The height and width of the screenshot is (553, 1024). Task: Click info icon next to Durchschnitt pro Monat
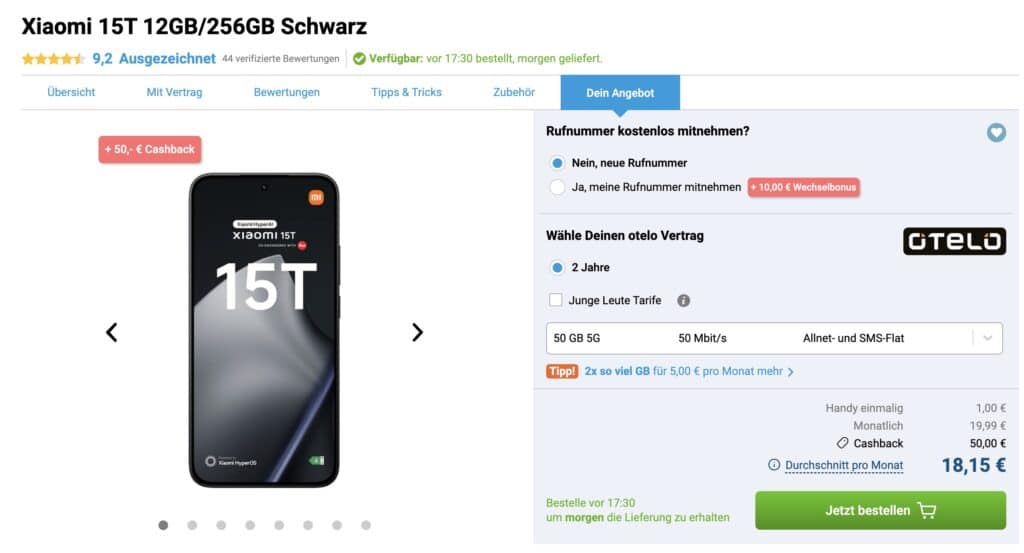point(774,465)
